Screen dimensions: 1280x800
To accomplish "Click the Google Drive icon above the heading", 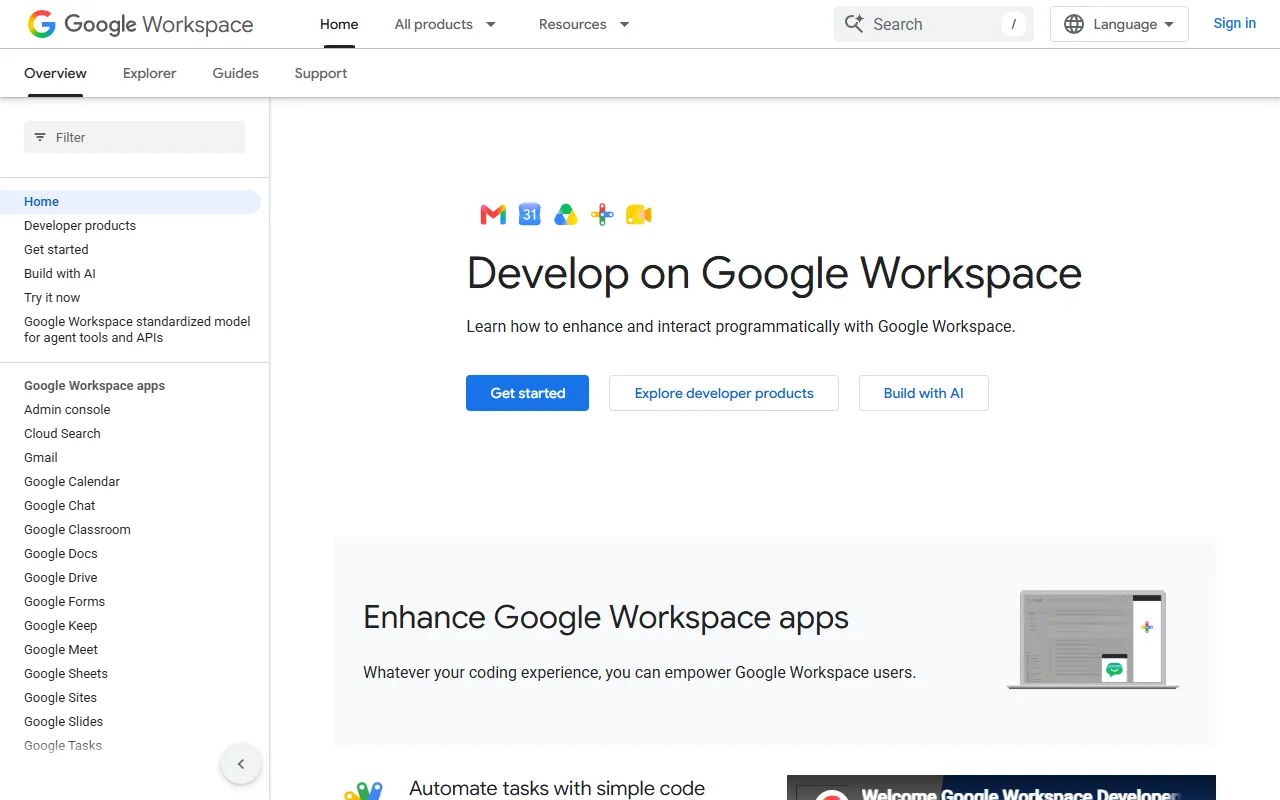I will pos(566,214).
